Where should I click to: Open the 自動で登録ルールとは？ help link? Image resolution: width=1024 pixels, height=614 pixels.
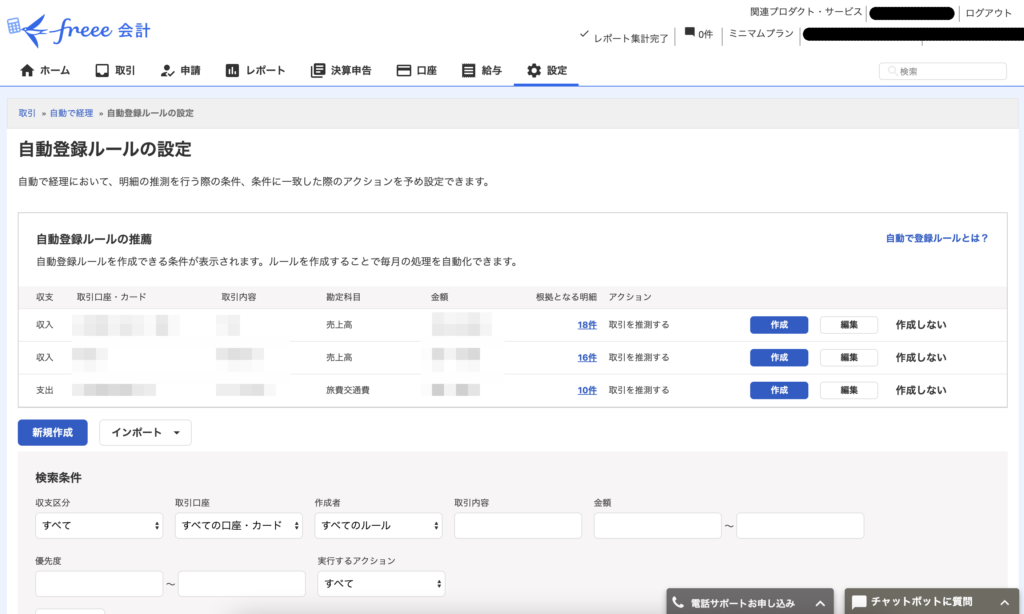click(x=936, y=239)
